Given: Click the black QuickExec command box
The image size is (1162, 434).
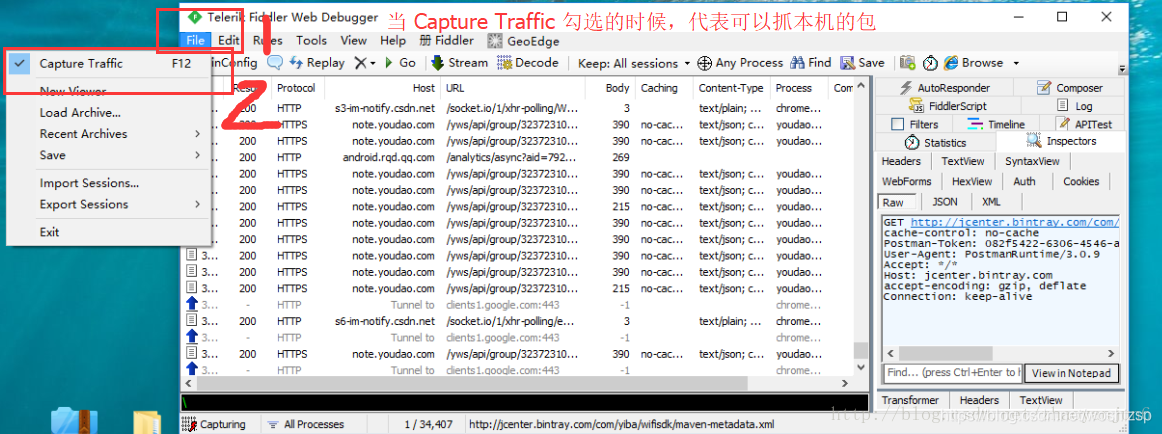Looking at the screenshot, I should click(x=524, y=402).
